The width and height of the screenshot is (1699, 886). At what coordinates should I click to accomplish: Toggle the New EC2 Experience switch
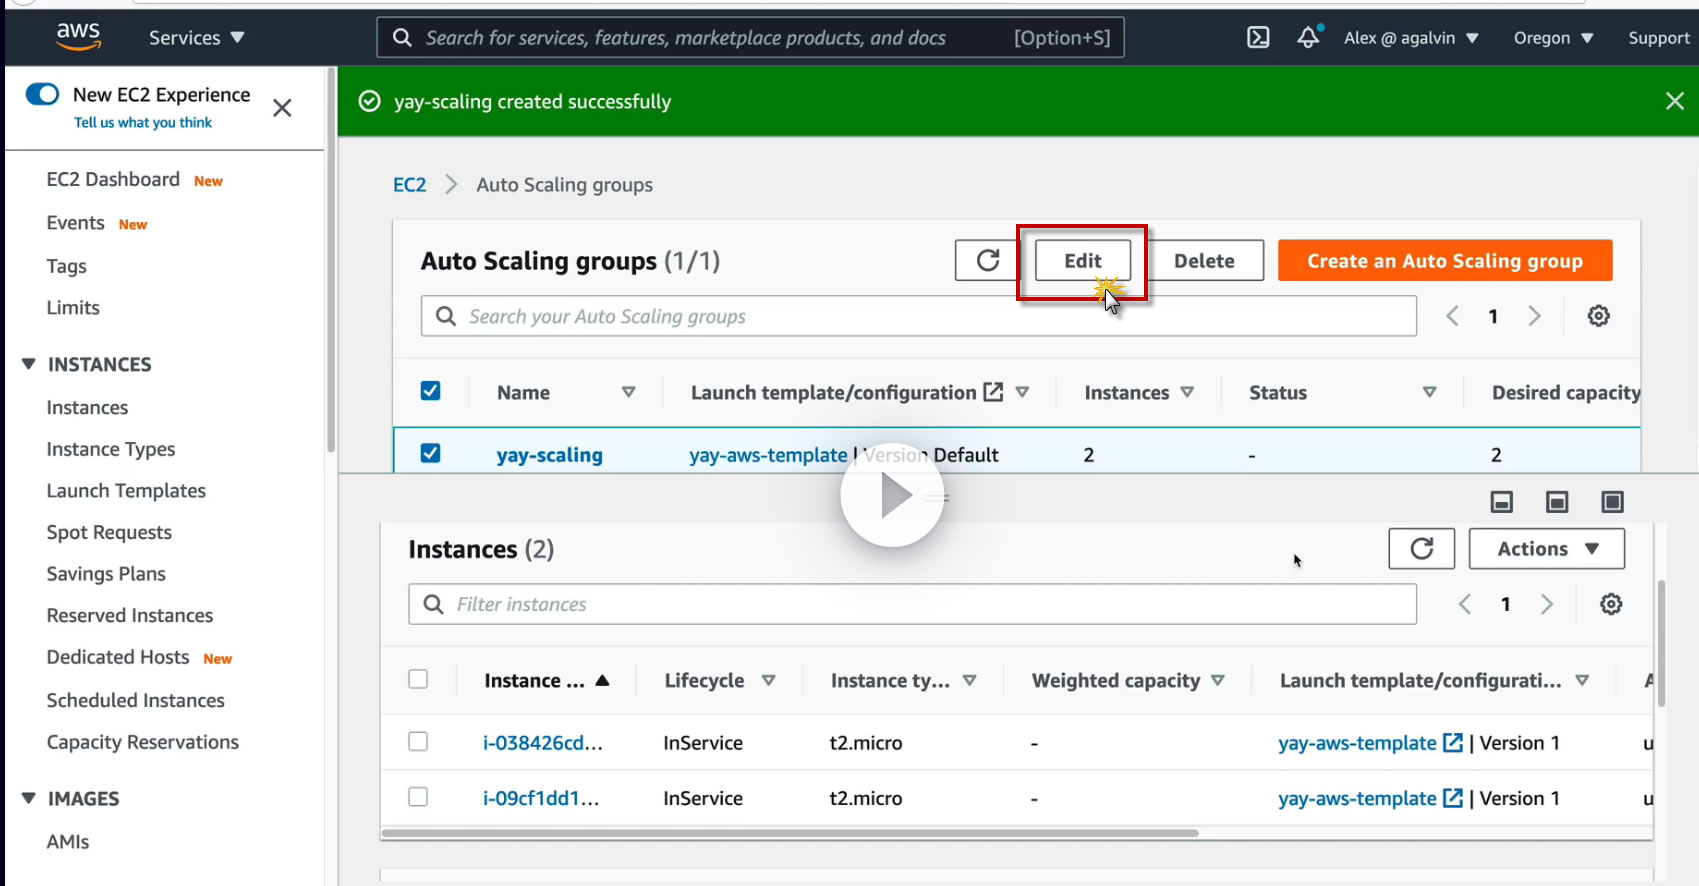[x=42, y=94]
